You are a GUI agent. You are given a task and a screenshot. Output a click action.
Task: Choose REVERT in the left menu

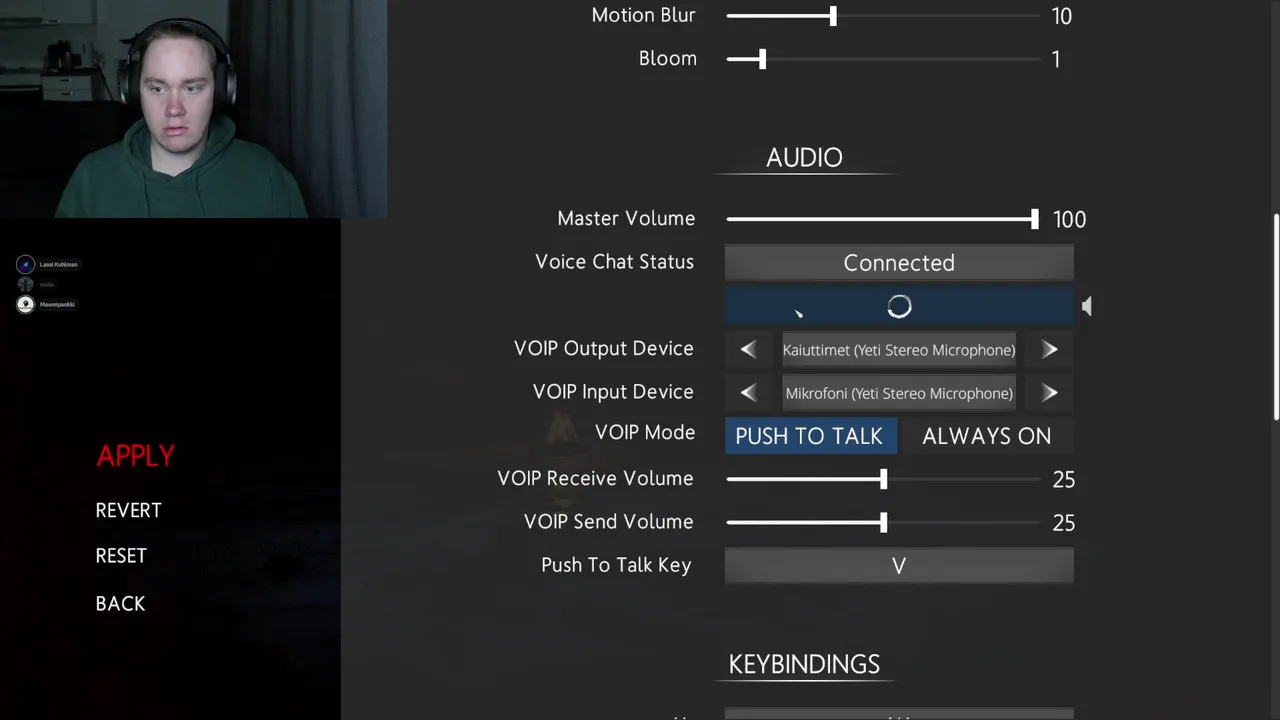point(128,510)
